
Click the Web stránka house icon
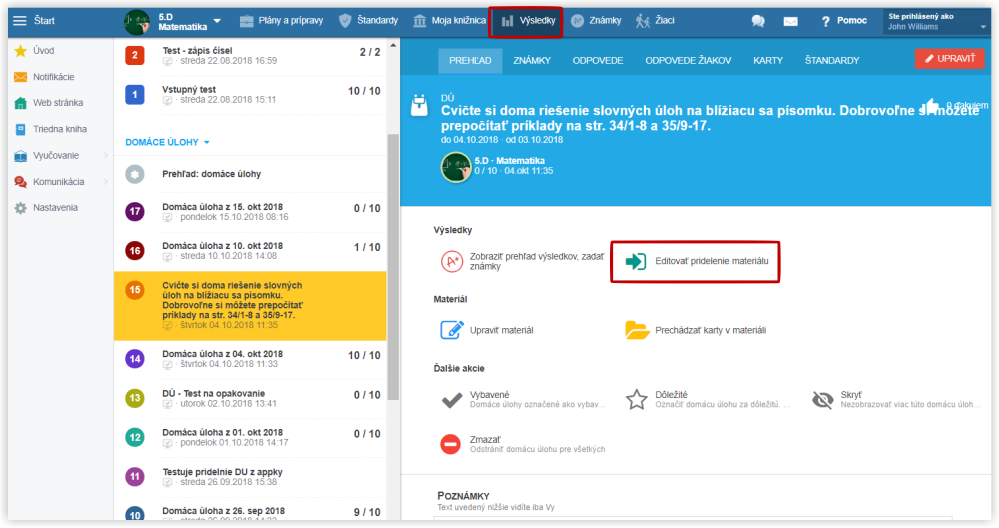click(x=20, y=103)
